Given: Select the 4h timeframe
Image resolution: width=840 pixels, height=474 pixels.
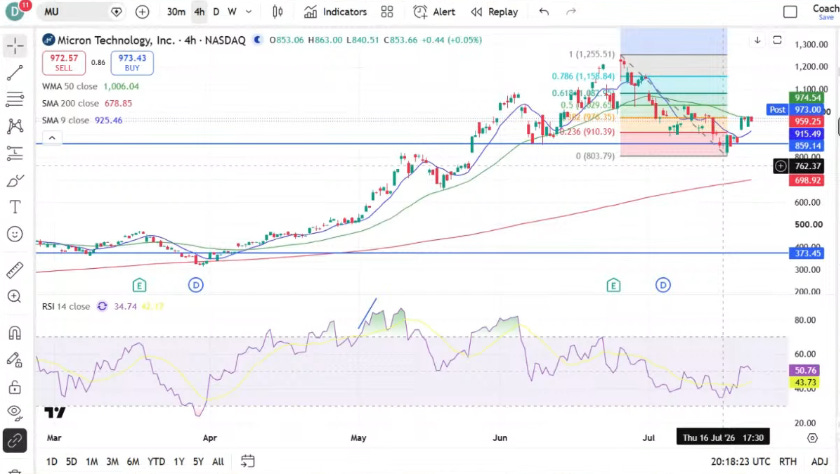Looking at the screenshot, I should [x=199, y=12].
